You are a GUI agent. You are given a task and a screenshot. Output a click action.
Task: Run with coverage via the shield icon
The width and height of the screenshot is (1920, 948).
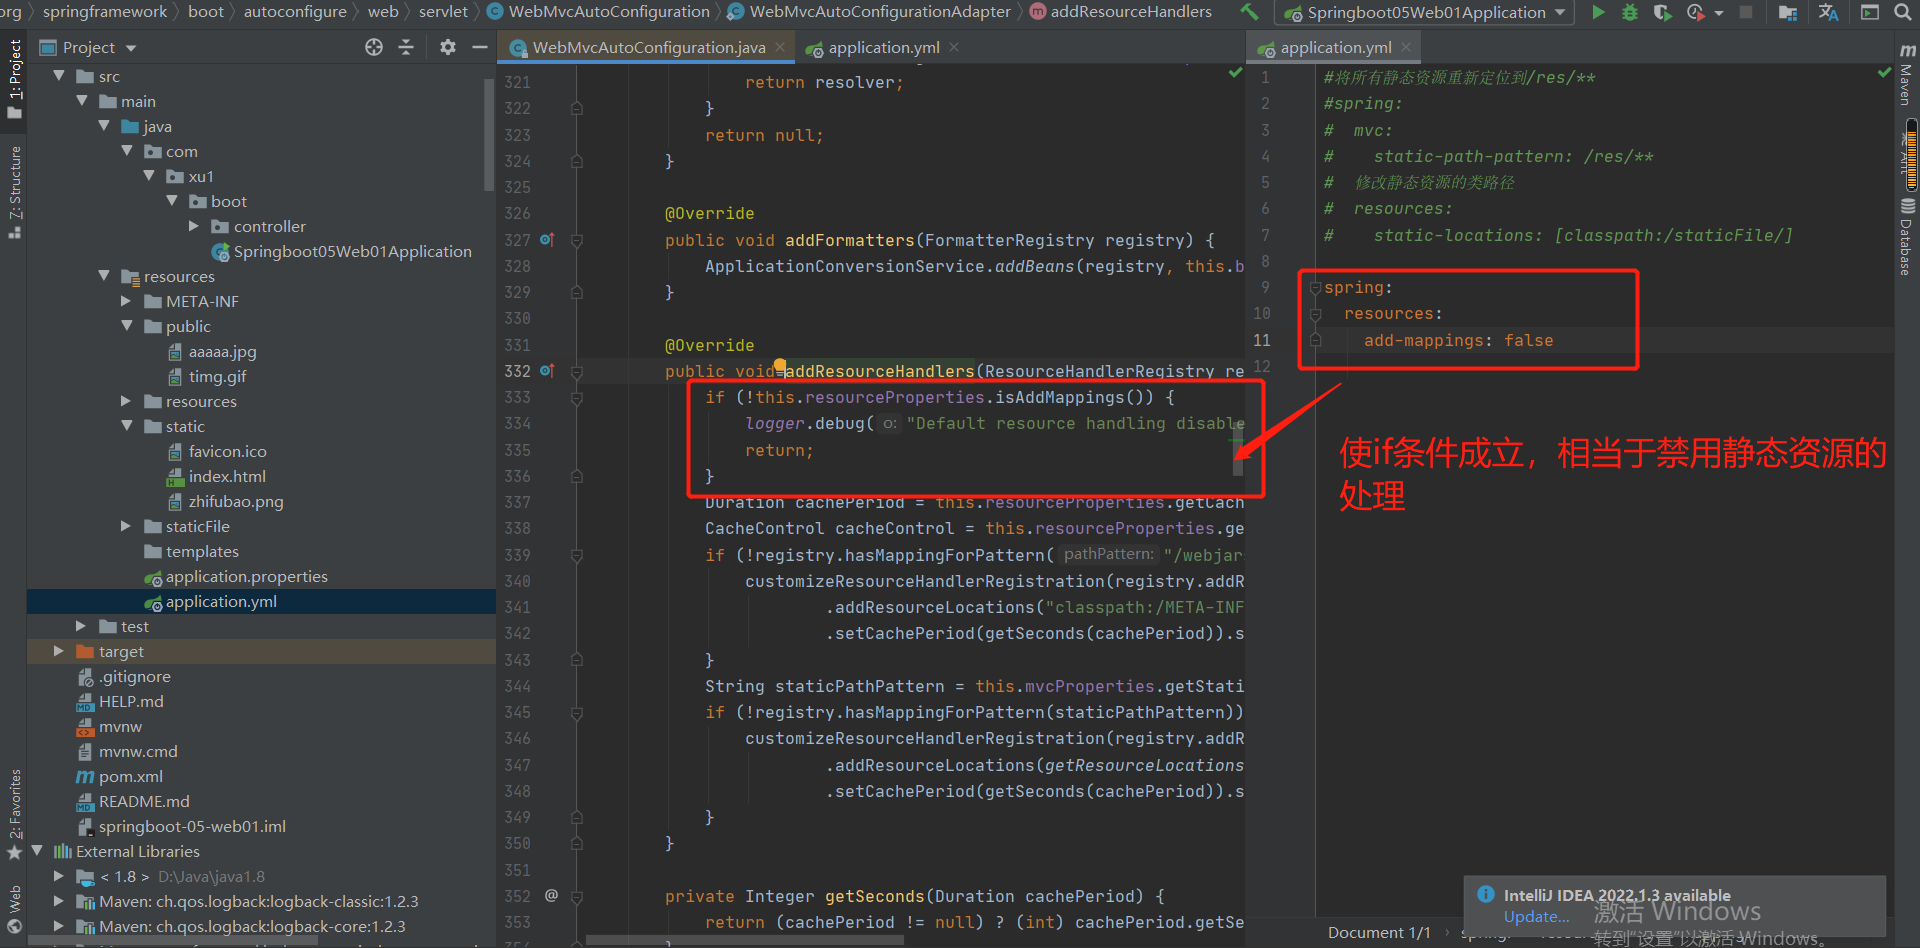pyautogui.click(x=1662, y=12)
